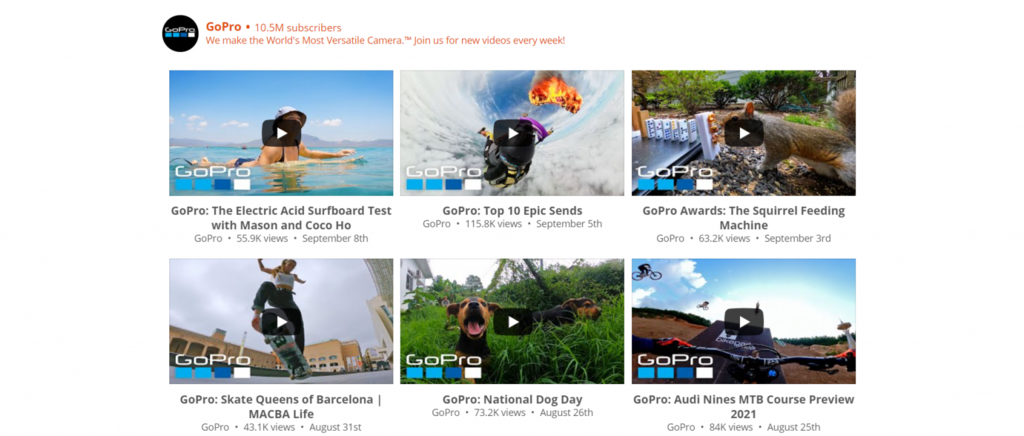Click the GoPro logo on the surfer thumbnail
1024x436 pixels.
(x=213, y=178)
